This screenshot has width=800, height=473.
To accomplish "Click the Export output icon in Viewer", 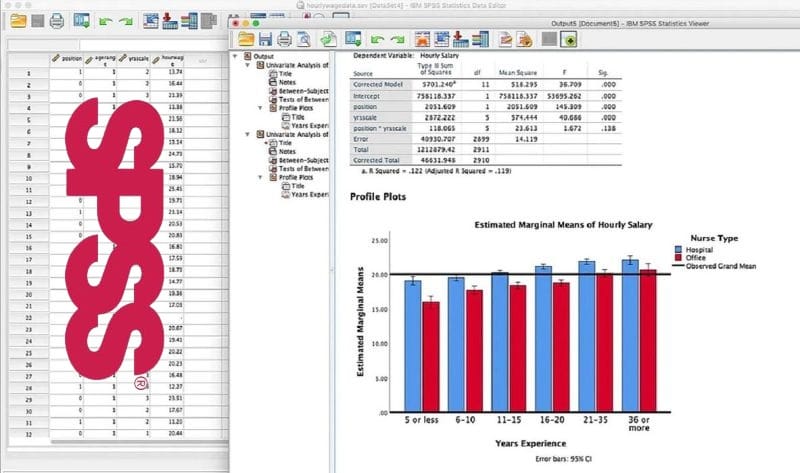I will point(328,39).
